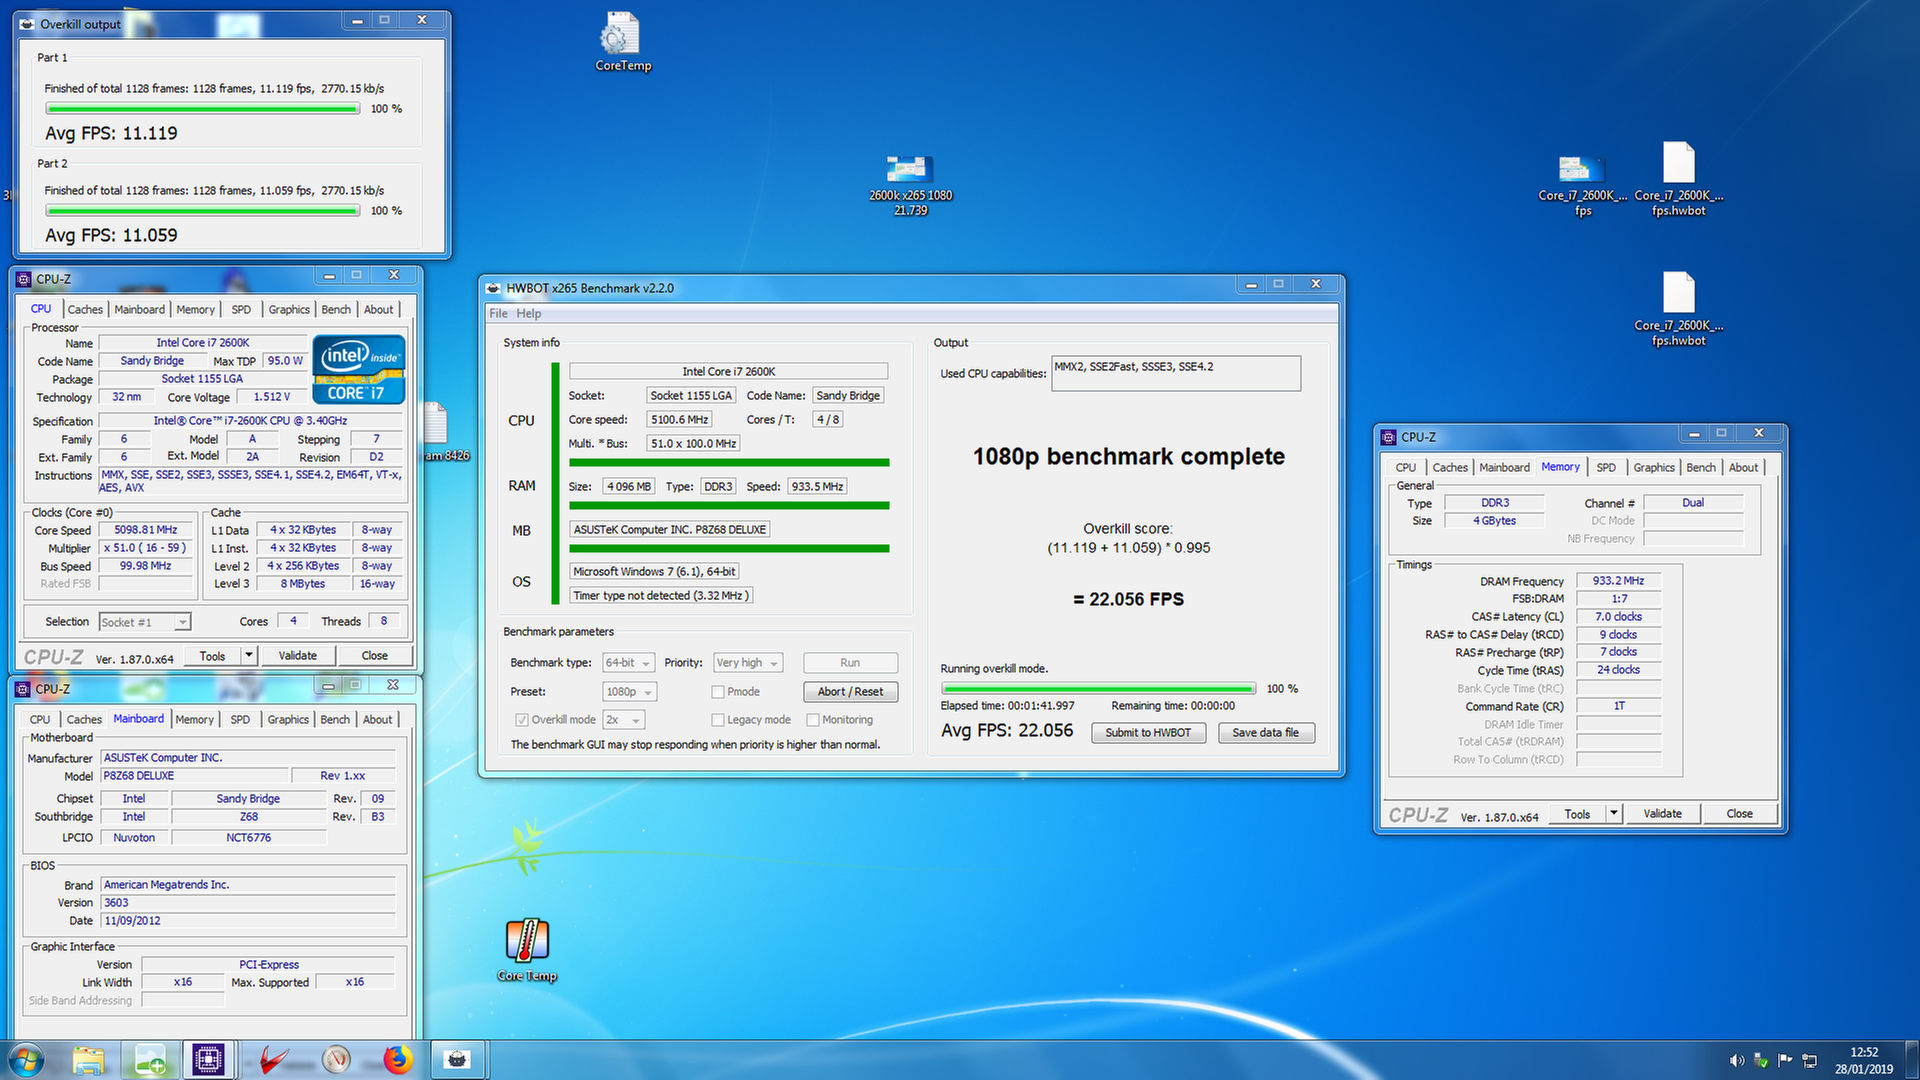Click the motherboard Model P8Z68 DELUXE value
The width and height of the screenshot is (1920, 1080).
[x=194, y=776]
